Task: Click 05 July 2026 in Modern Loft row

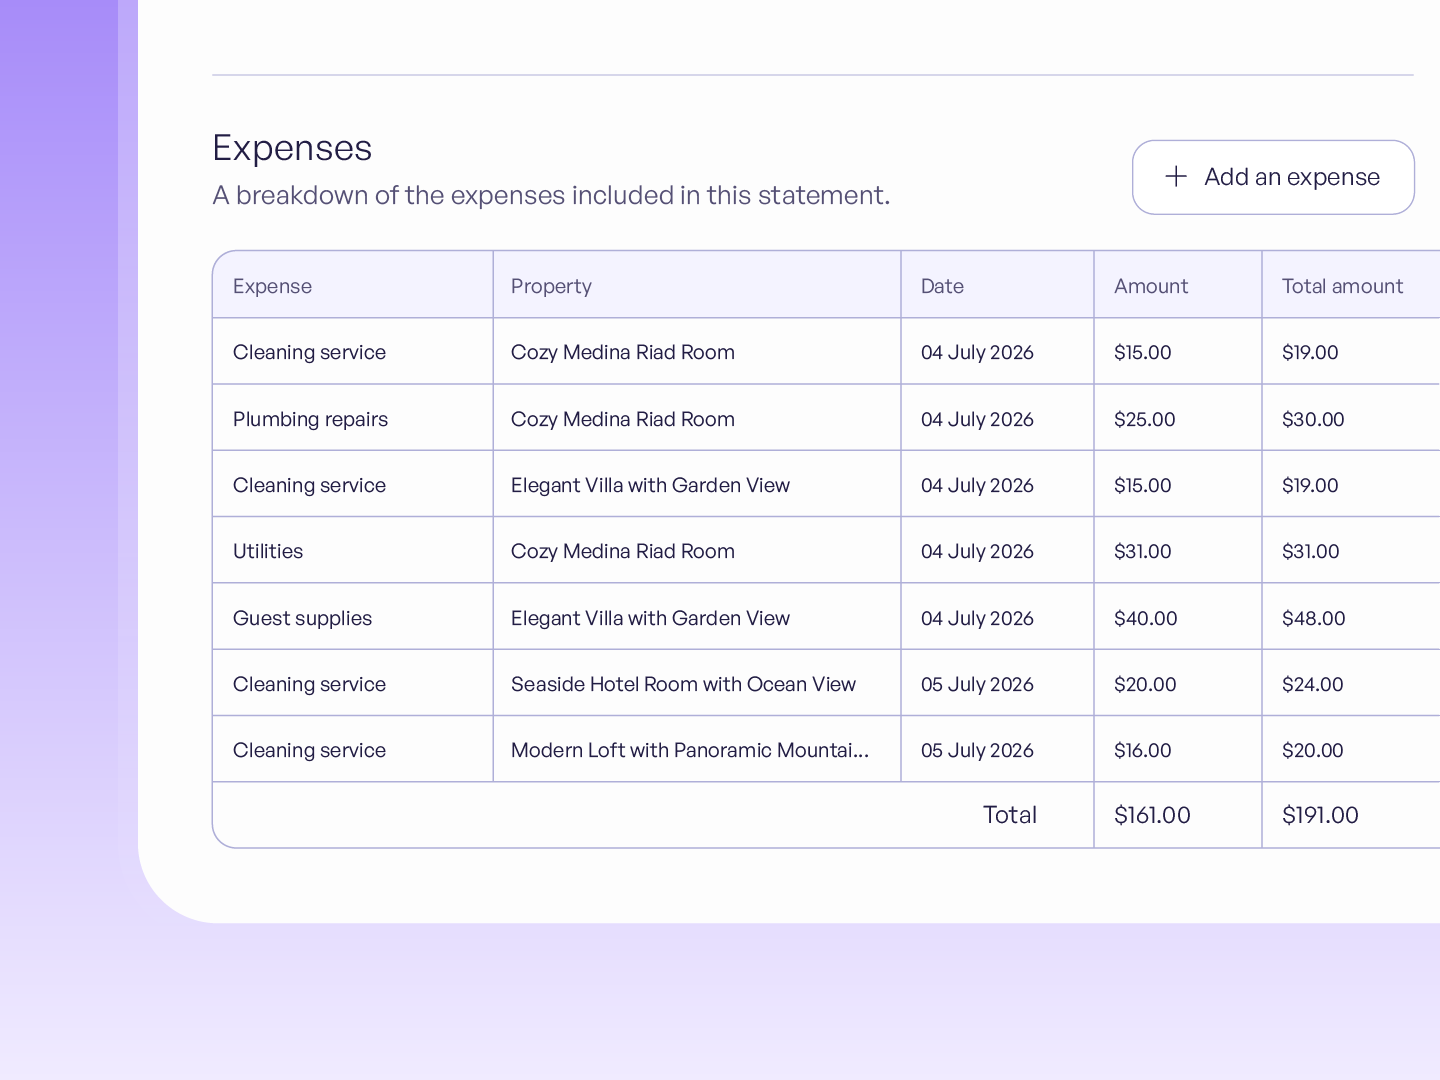Action: point(977,750)
